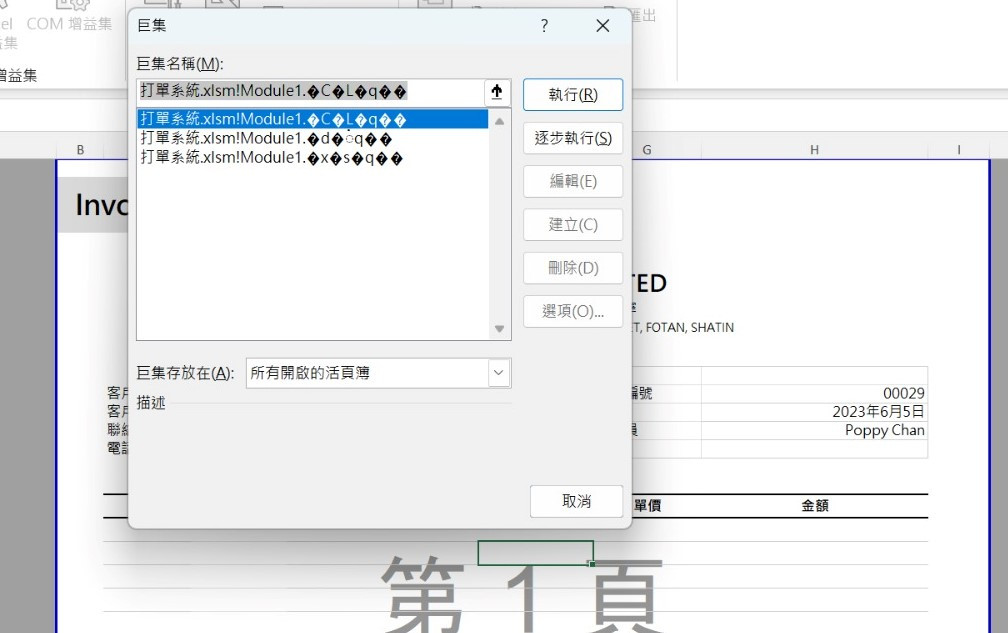Click the COM 增益集 ribbon button
This screenshot has width=1008, height=633.
(69, 17)
